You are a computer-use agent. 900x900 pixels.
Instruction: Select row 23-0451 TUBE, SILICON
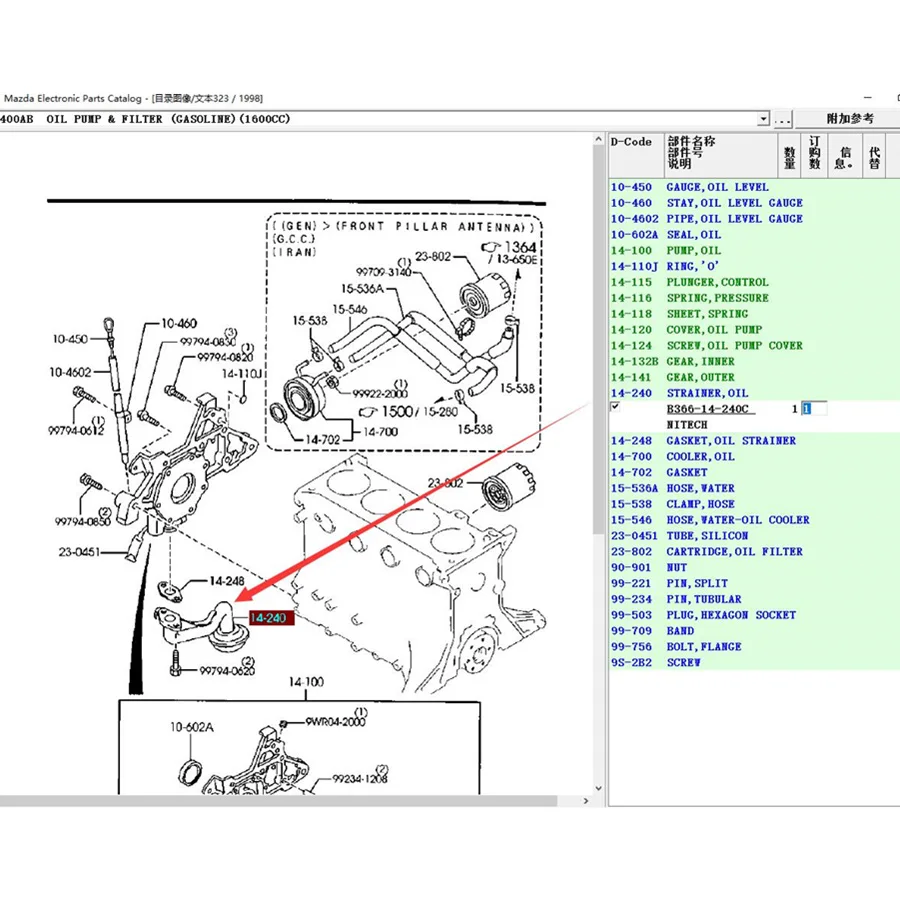tap(754, 536)
